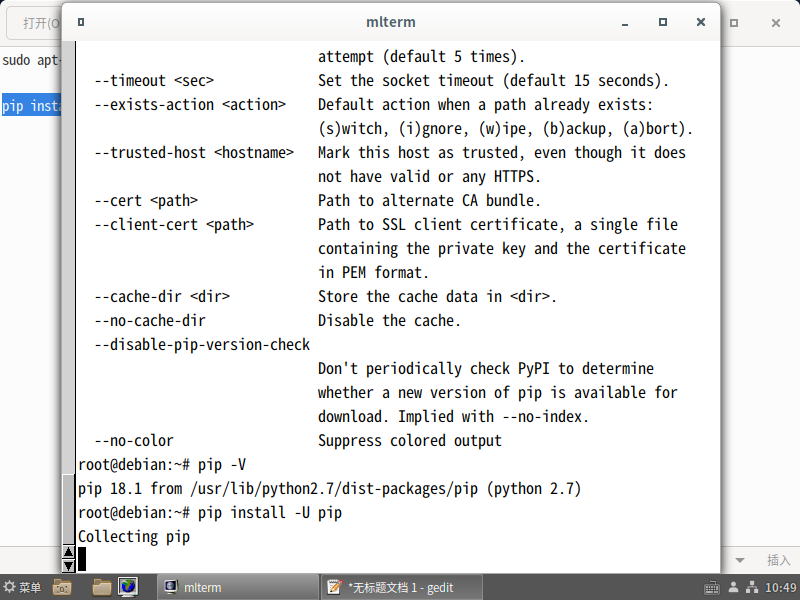Switch to the gedit 无标题文档 1 taskbar entry

(x=400, y=587)
